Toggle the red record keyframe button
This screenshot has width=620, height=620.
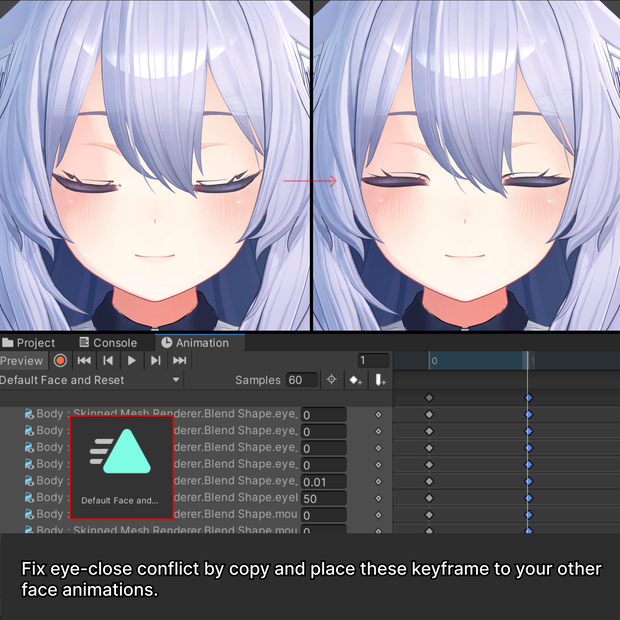click(60, 361)
